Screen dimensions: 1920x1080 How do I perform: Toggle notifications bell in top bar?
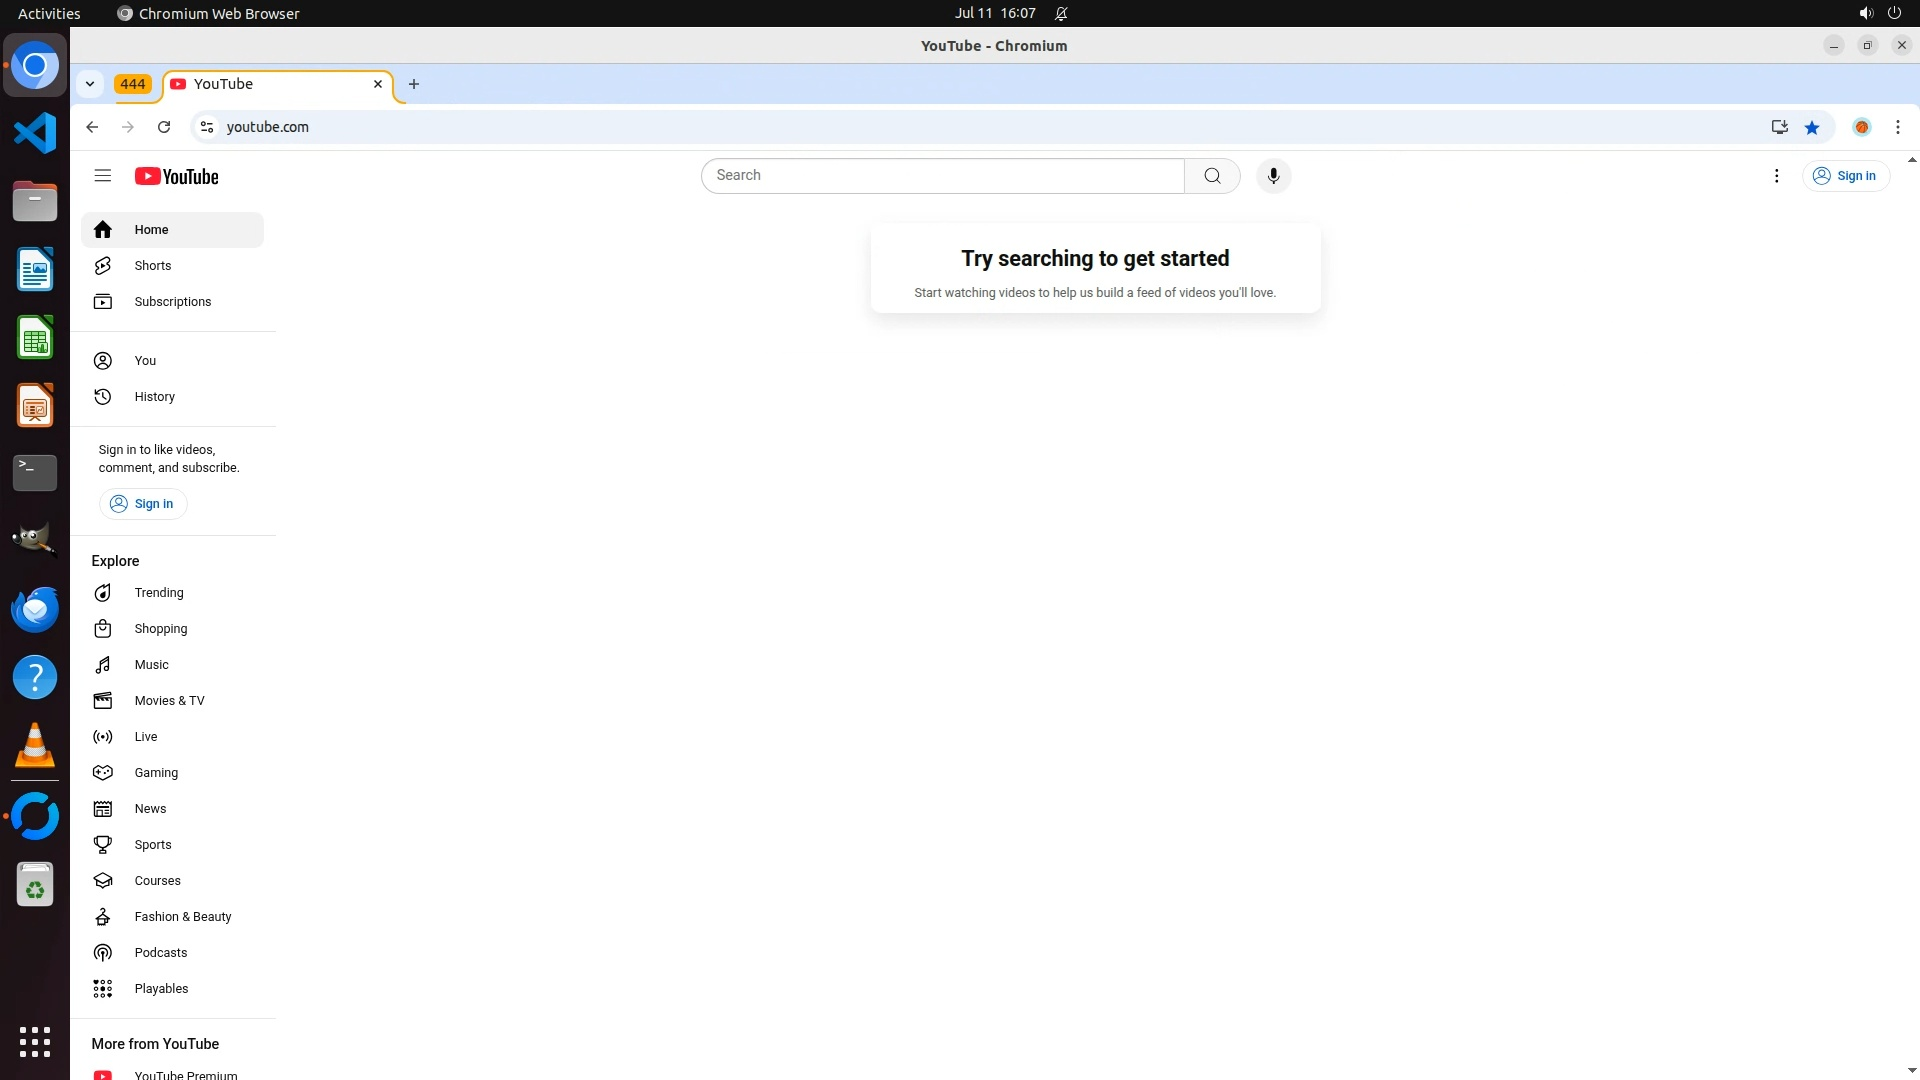click(1061, 13)
